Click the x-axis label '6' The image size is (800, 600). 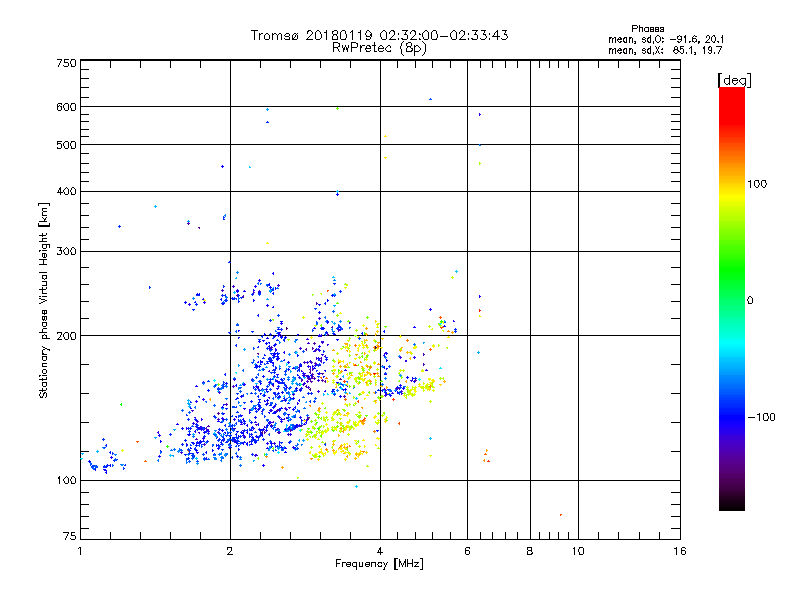467,551
